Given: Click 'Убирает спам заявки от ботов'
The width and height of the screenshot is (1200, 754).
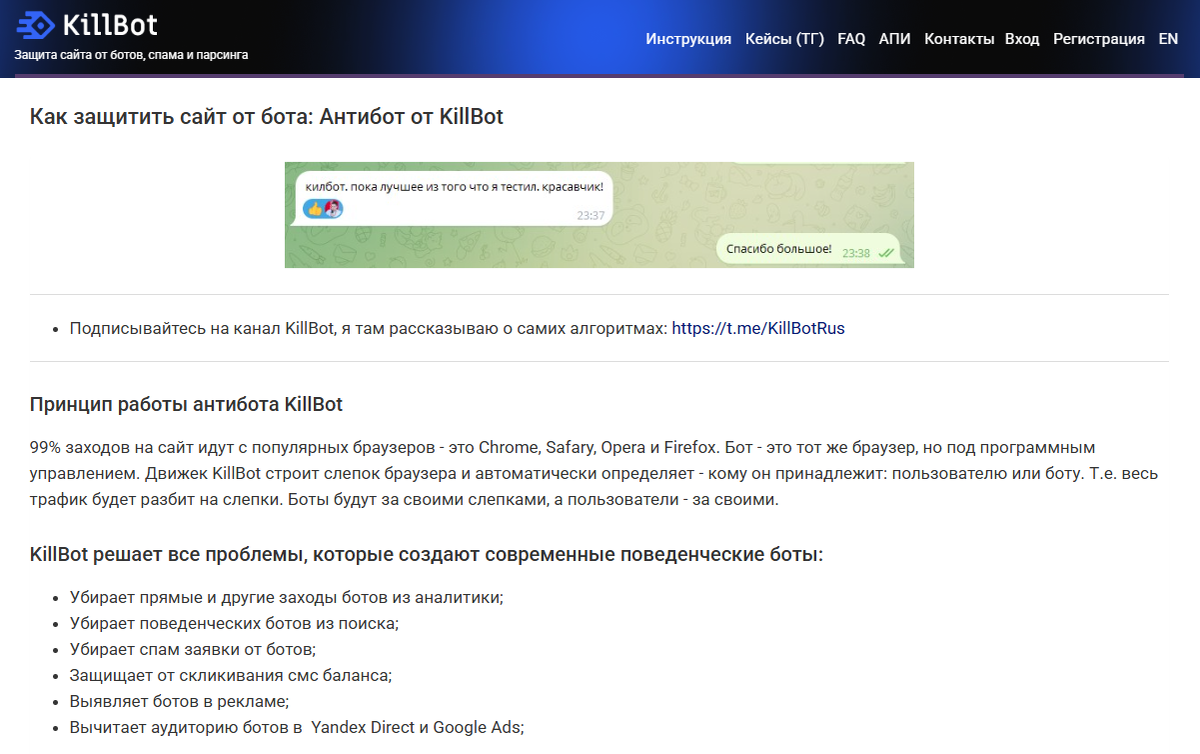Looking at the screenshot, I should click(x=193, y=649).
